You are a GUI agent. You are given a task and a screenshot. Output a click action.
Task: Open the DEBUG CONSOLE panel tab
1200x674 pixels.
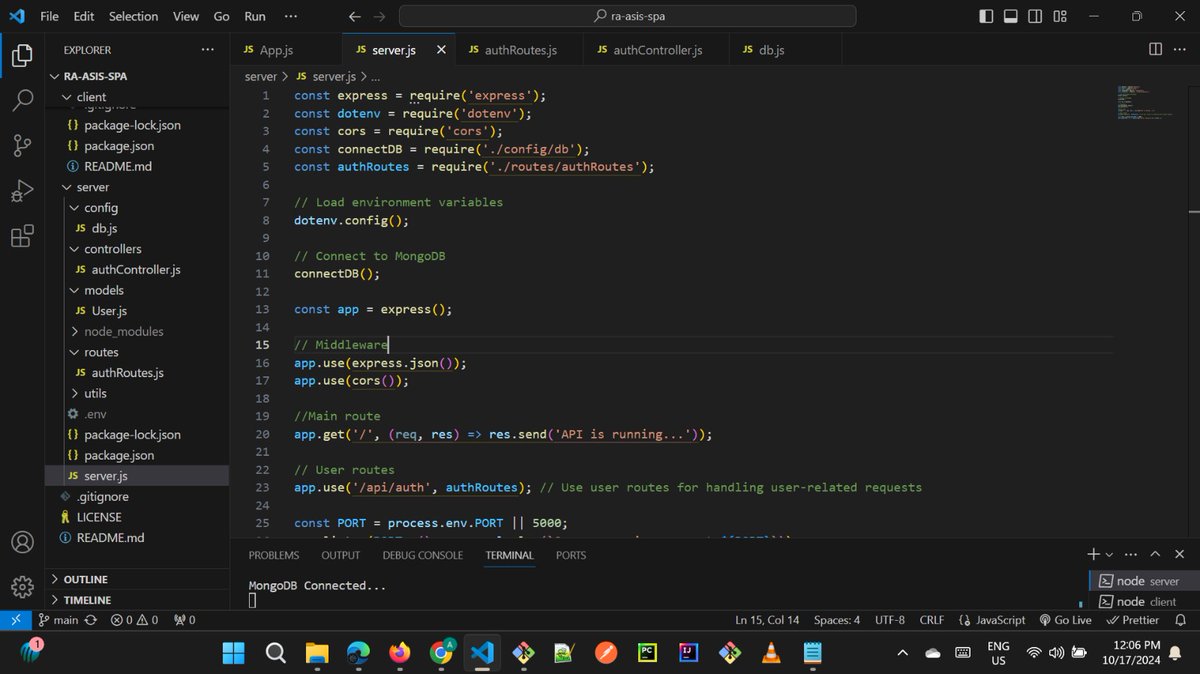[x=422, y=555]
